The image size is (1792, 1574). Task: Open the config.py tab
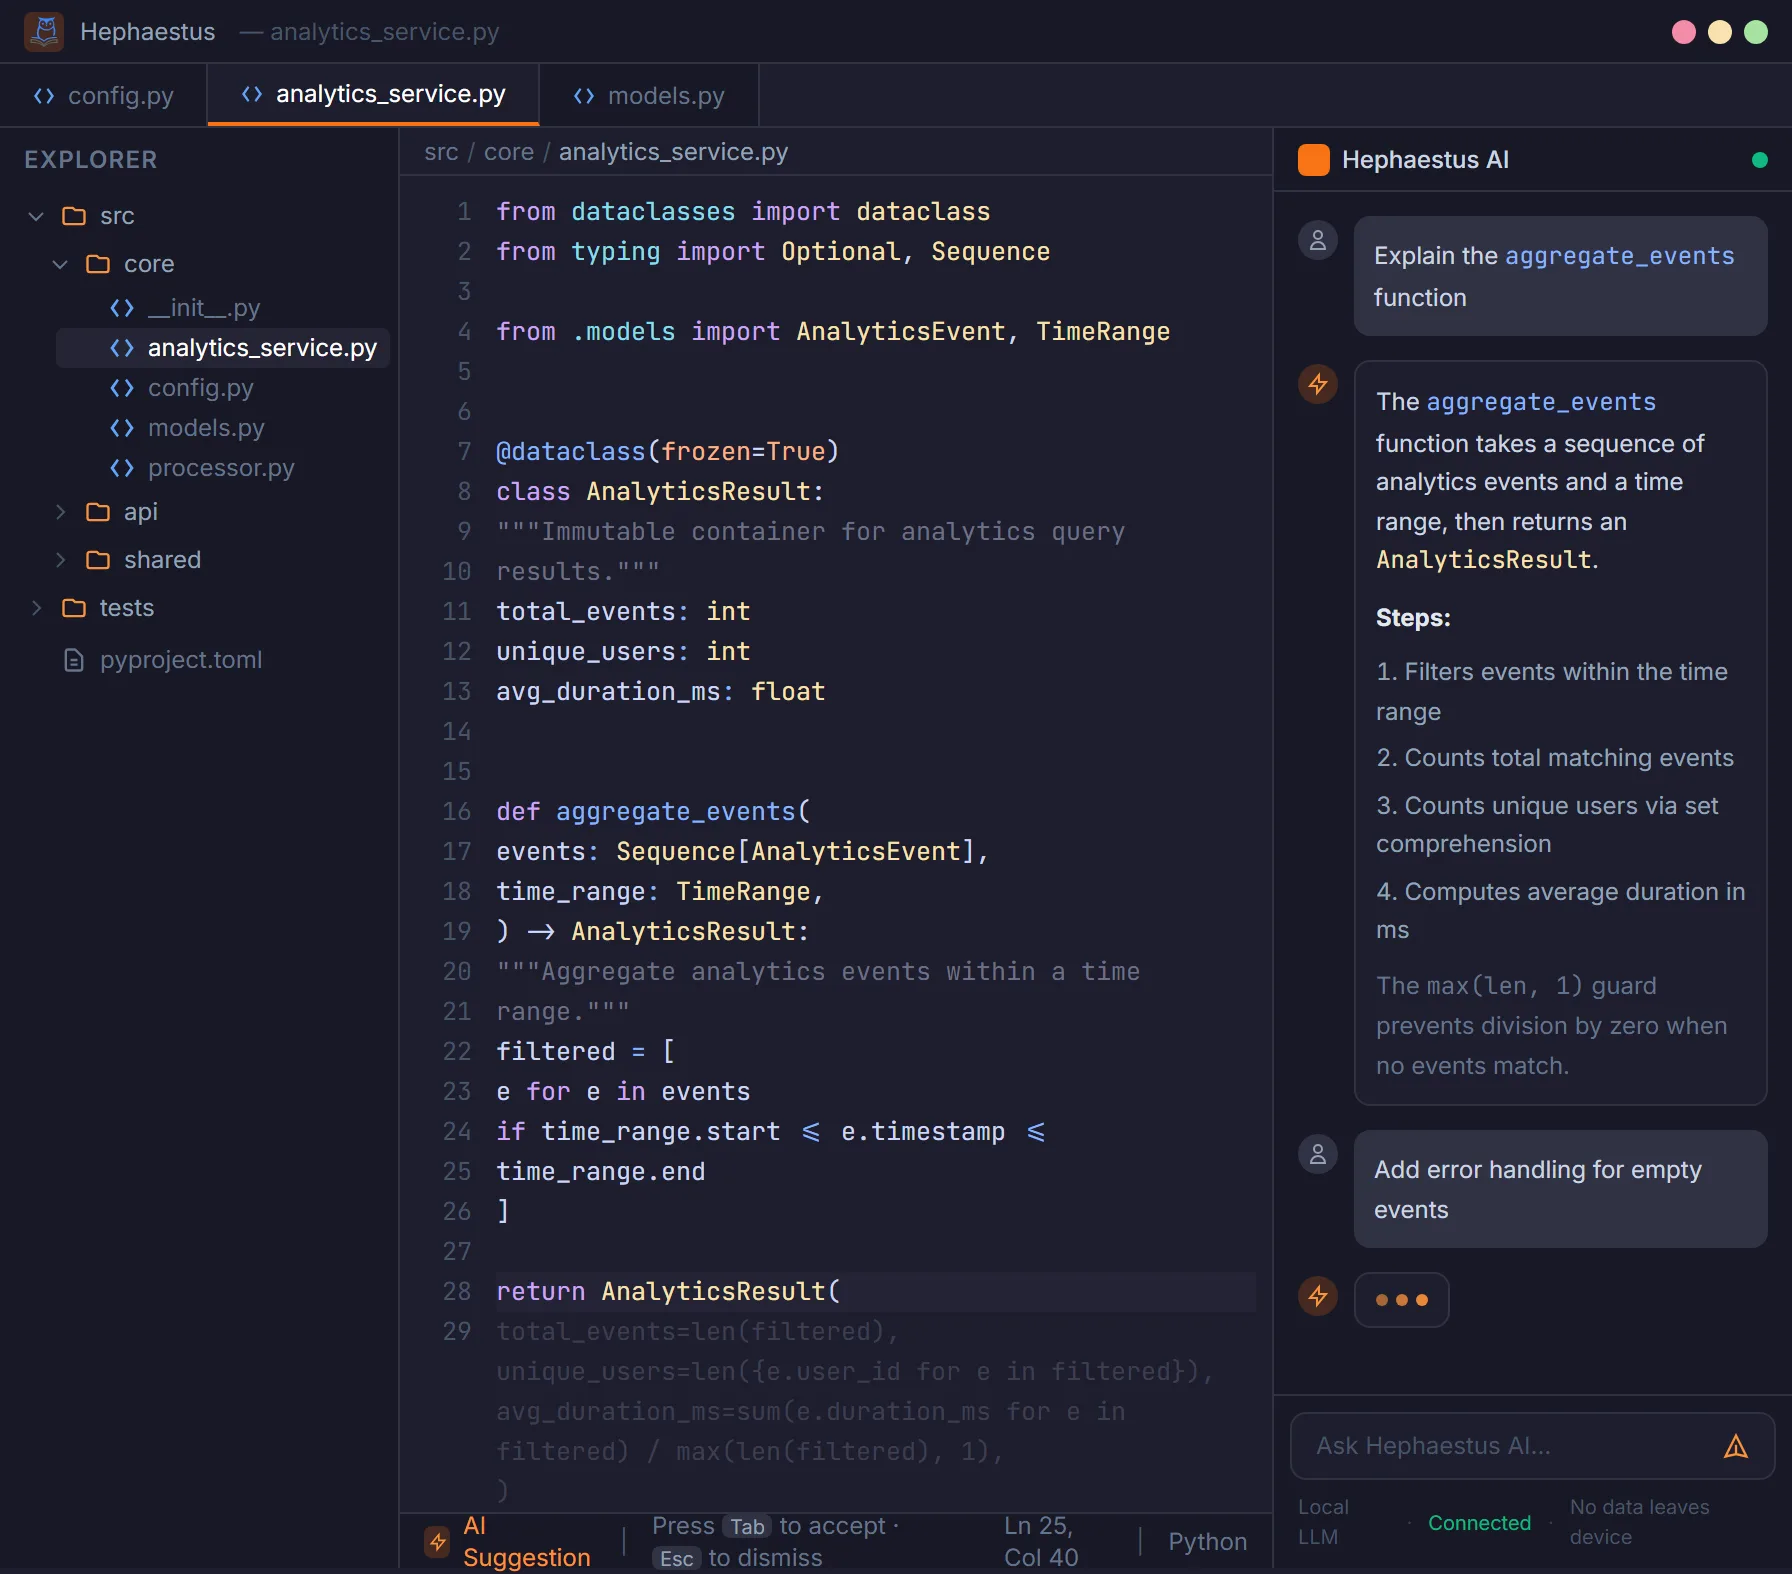pos(104,96)
